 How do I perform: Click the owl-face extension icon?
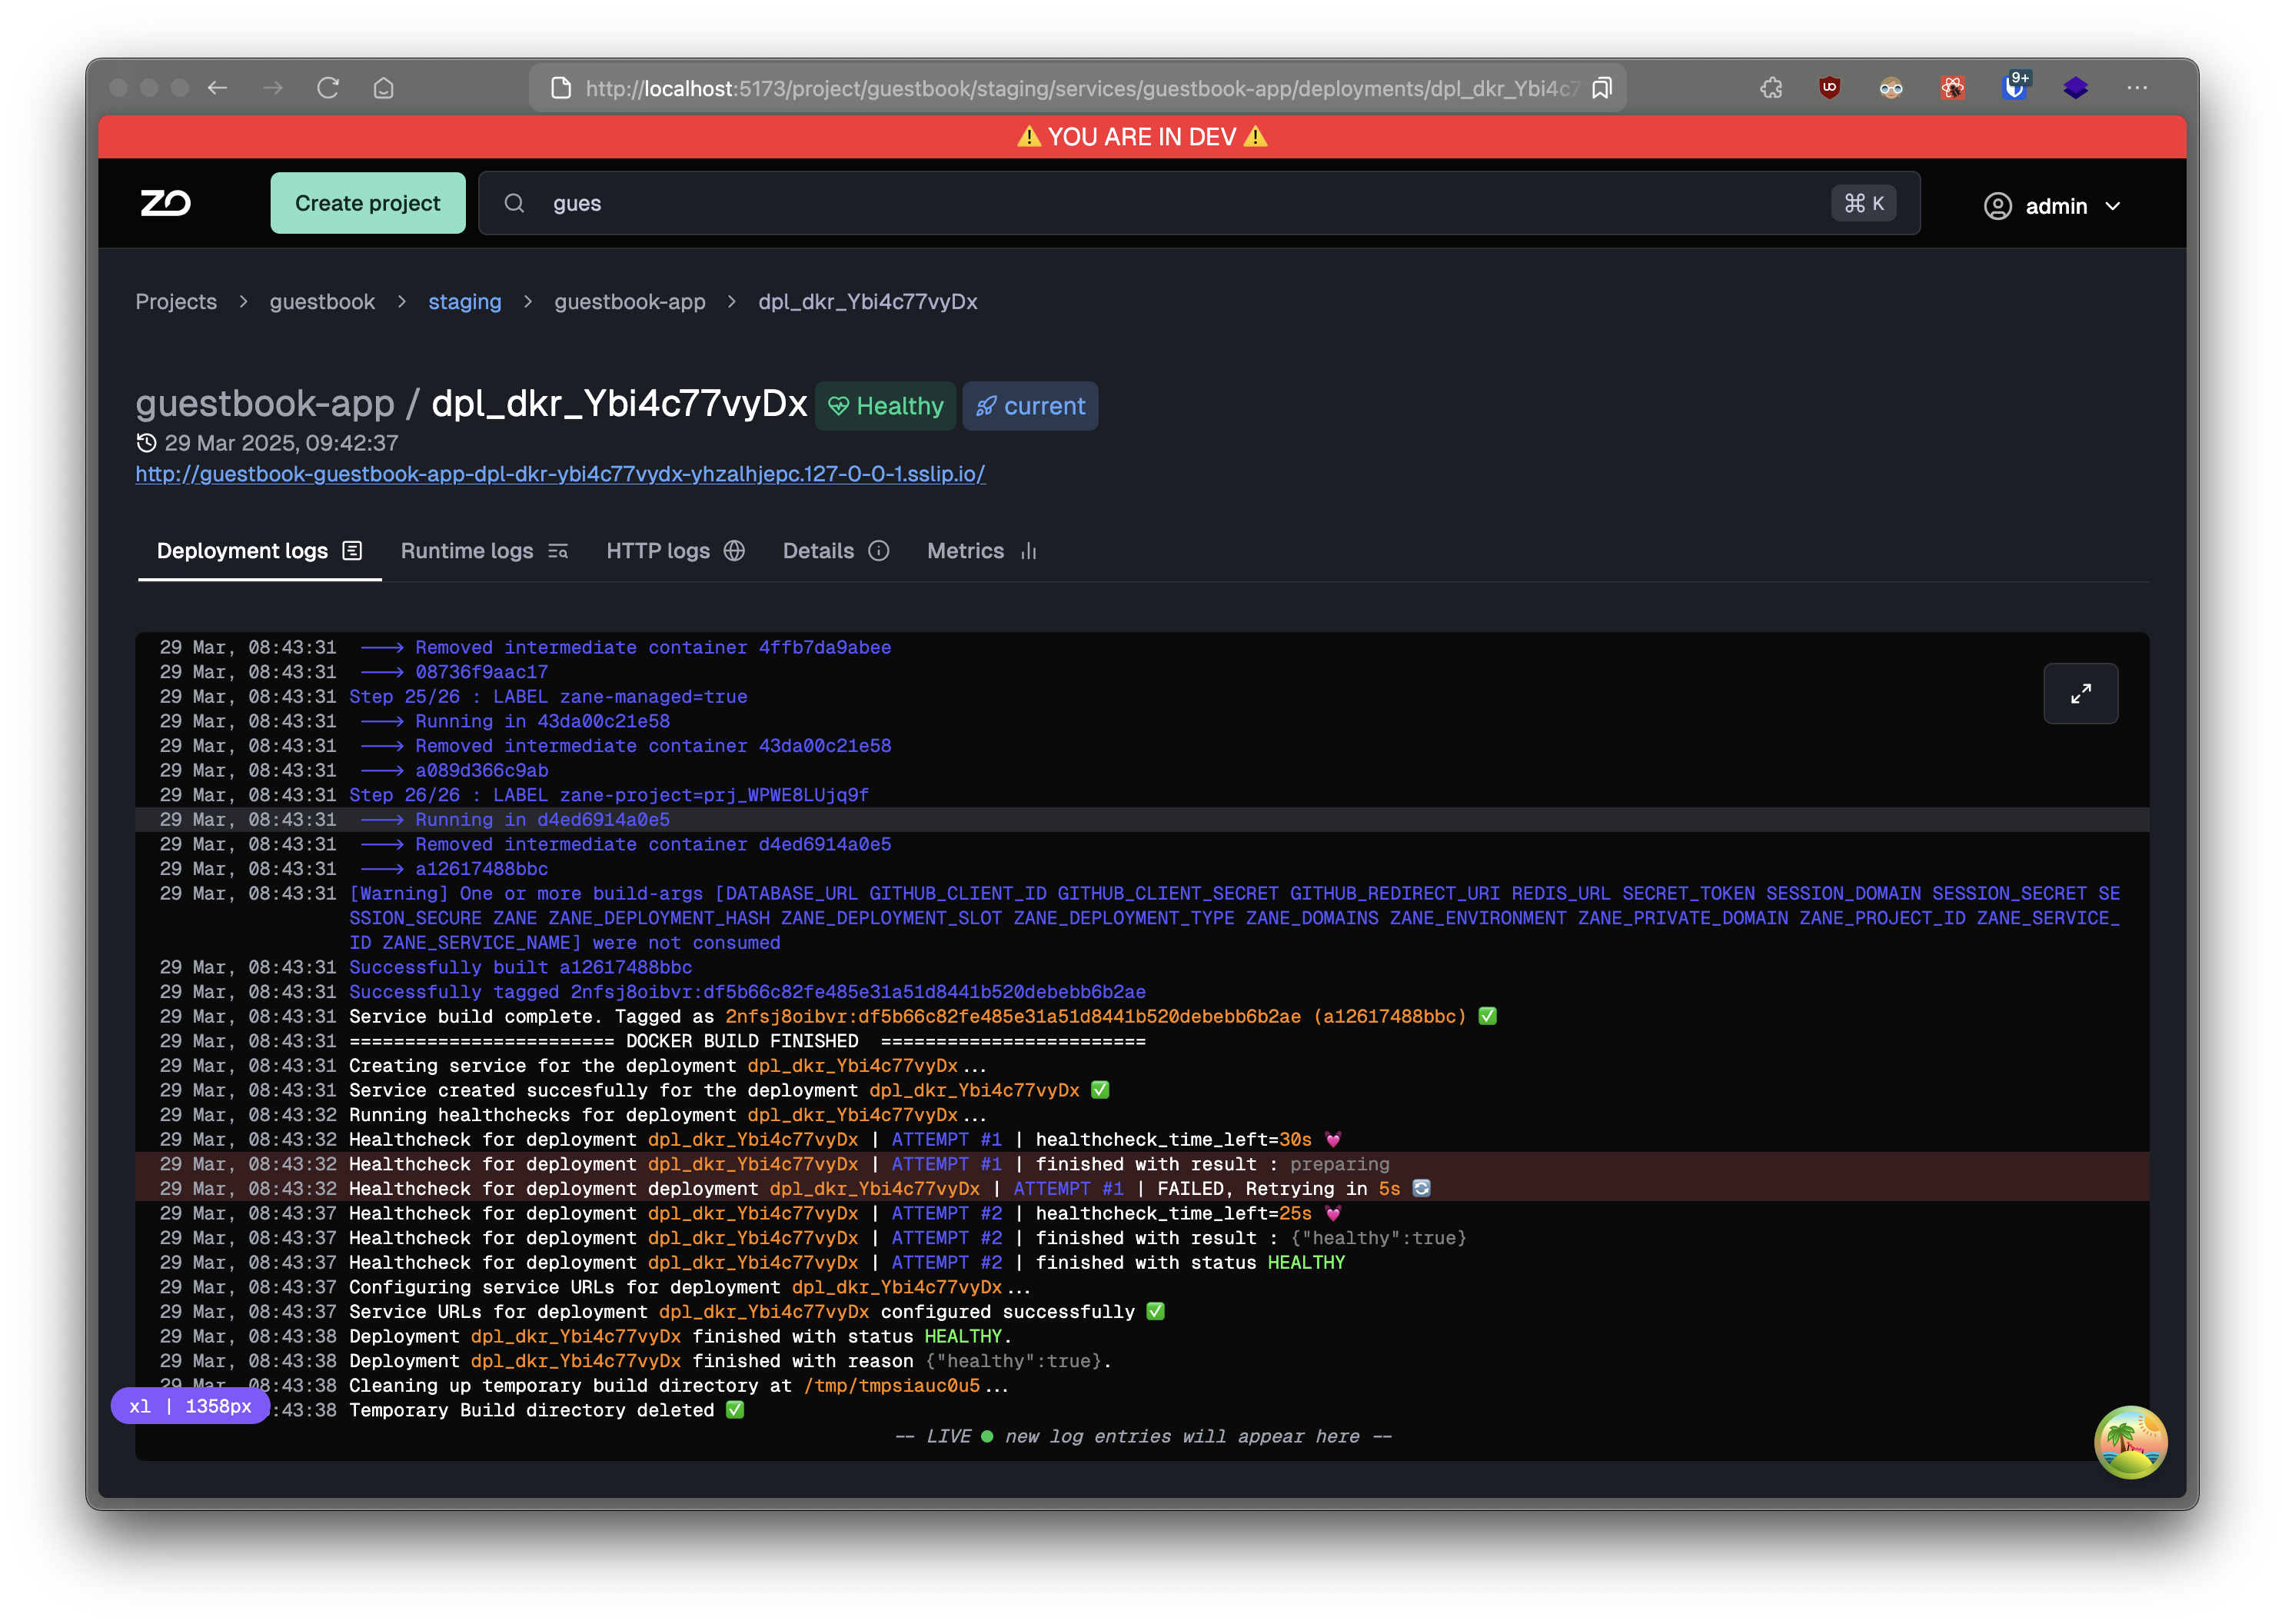coord(1890,88)
